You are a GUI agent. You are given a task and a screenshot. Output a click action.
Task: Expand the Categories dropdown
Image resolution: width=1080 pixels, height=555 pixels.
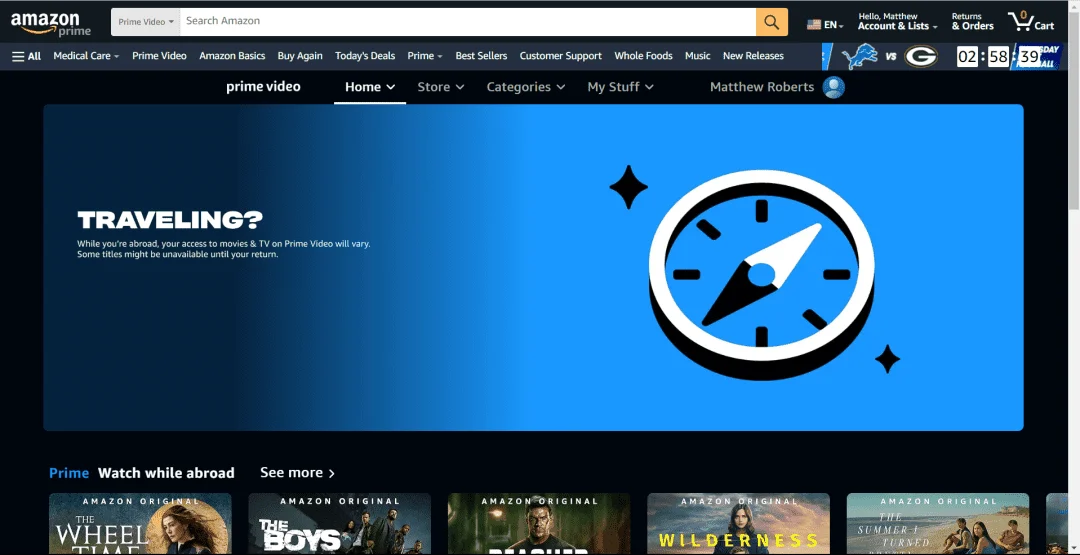(526, 87)
